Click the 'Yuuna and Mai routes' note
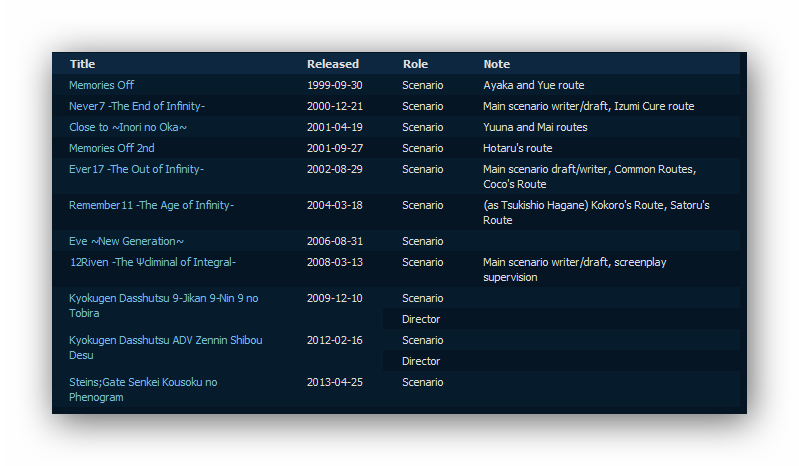 click(535, 127)
